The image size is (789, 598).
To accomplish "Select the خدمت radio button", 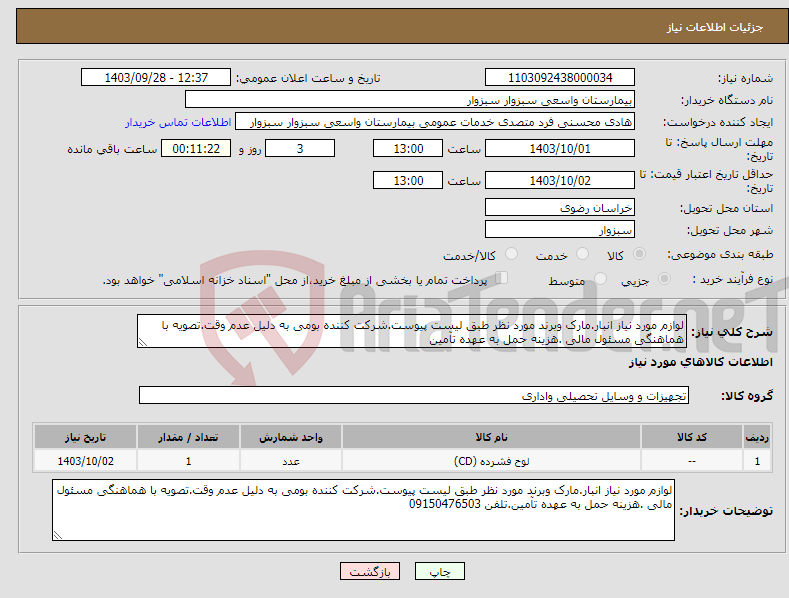I will coord(582,254).
